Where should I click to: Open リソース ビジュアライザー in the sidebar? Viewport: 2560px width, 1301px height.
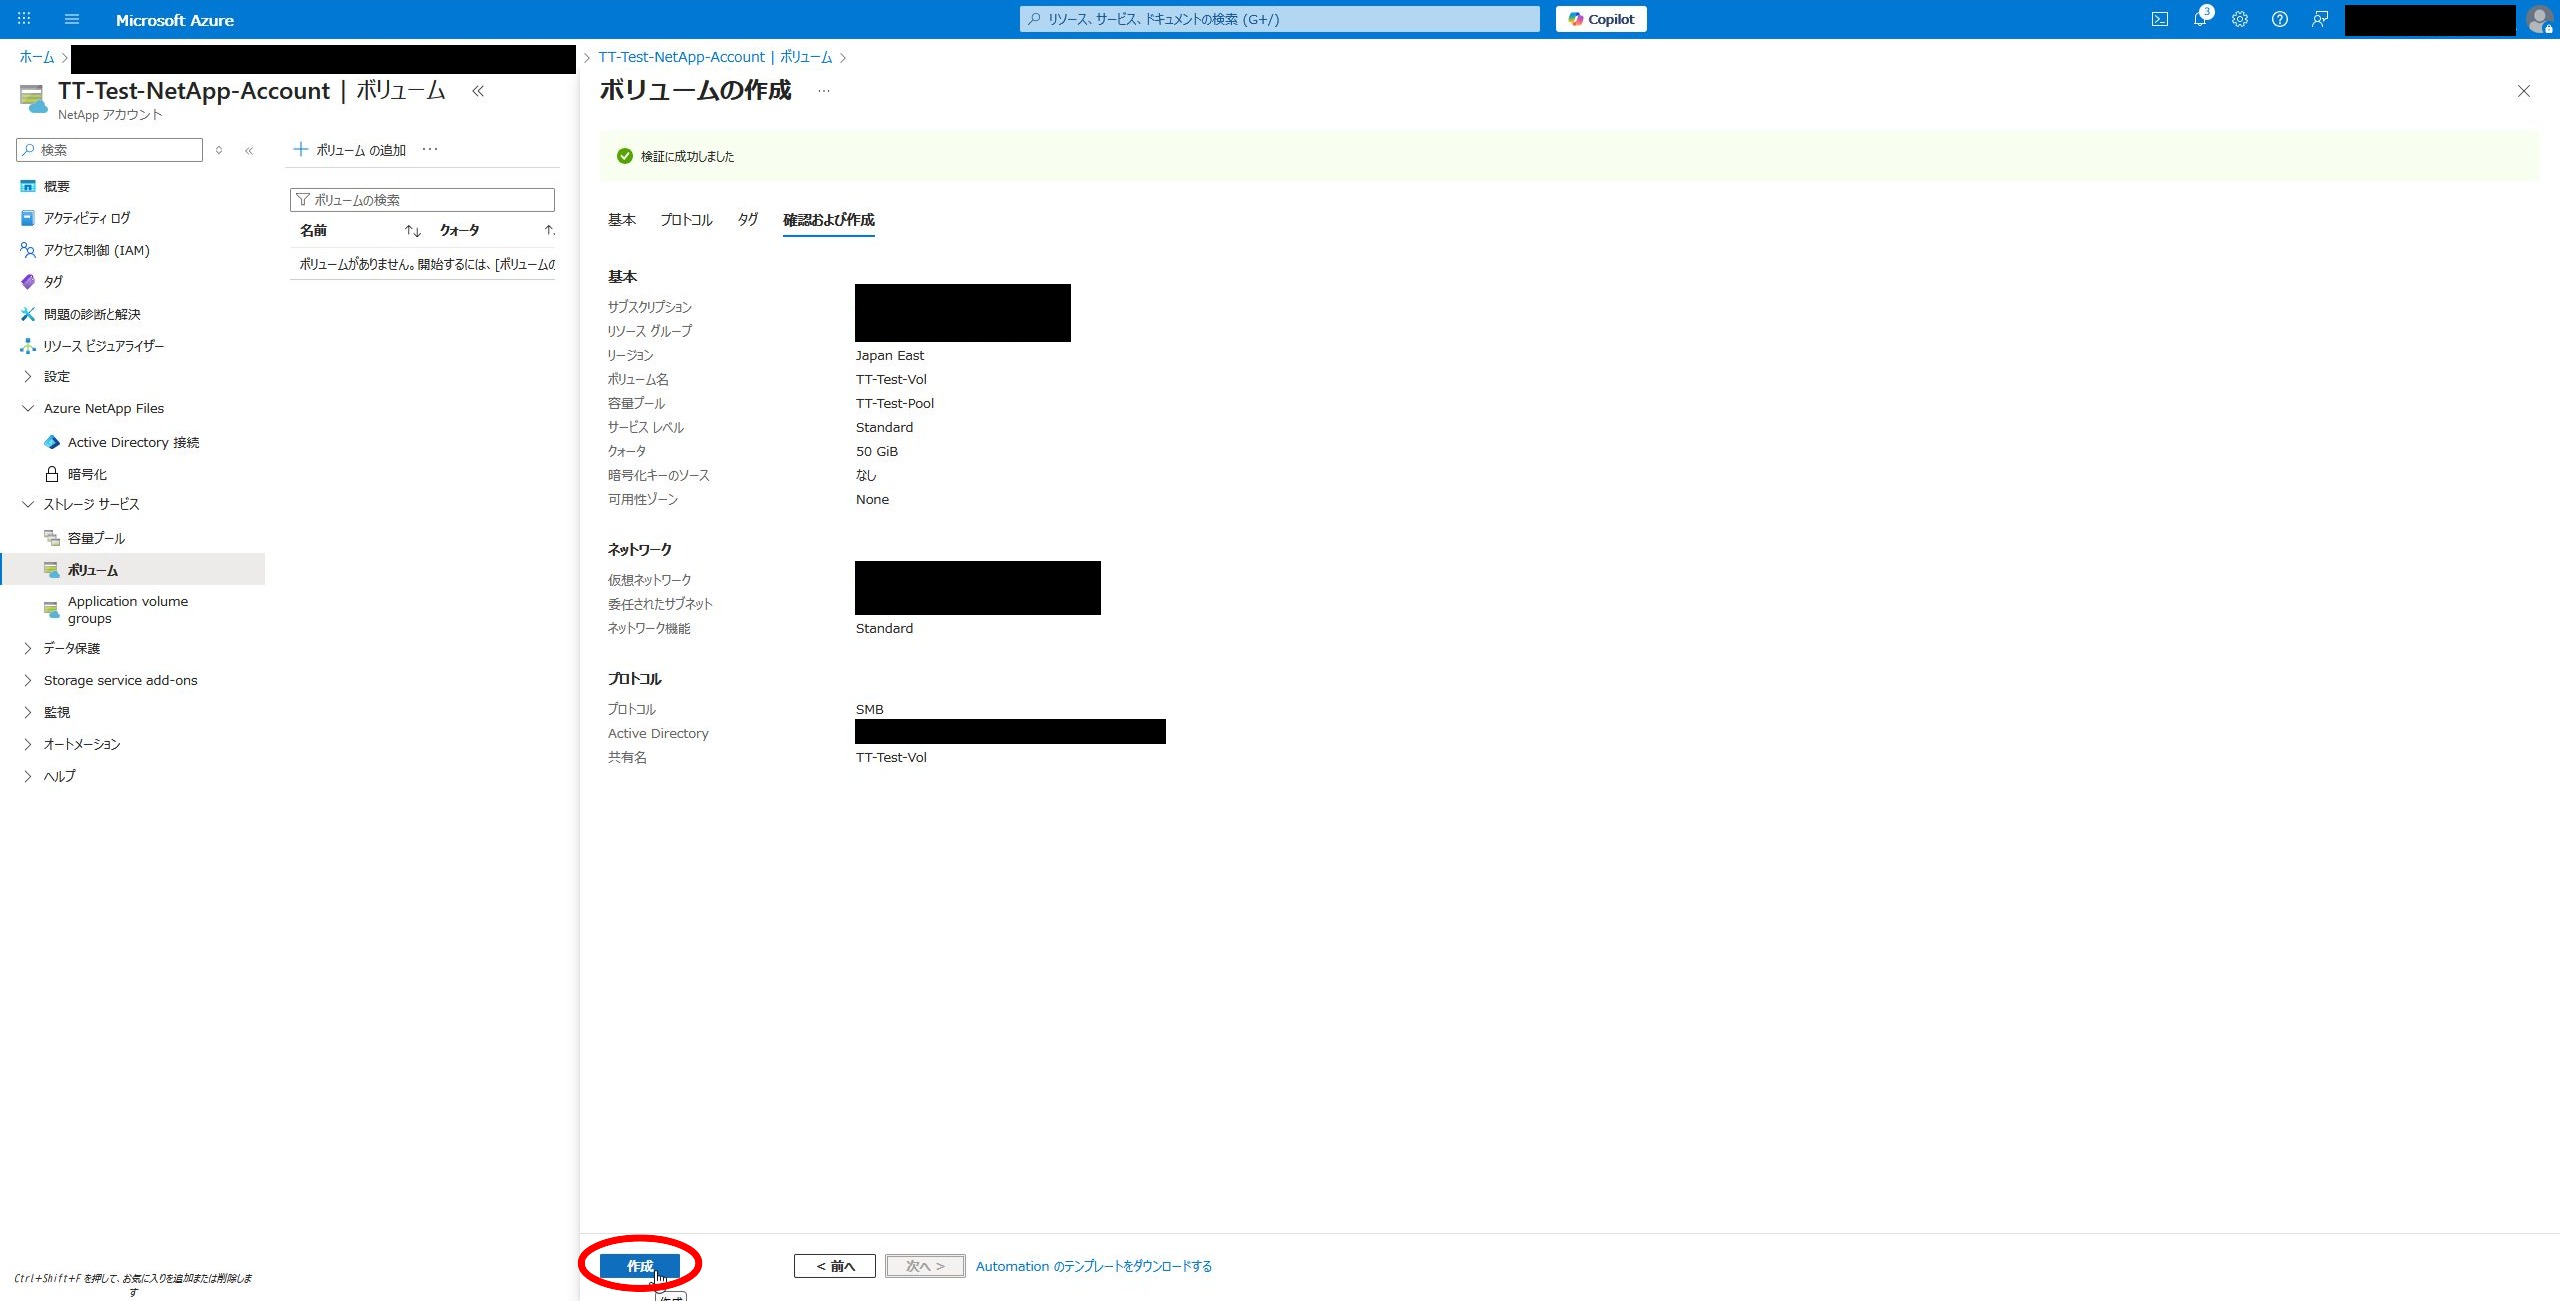(x=102, y=345)
